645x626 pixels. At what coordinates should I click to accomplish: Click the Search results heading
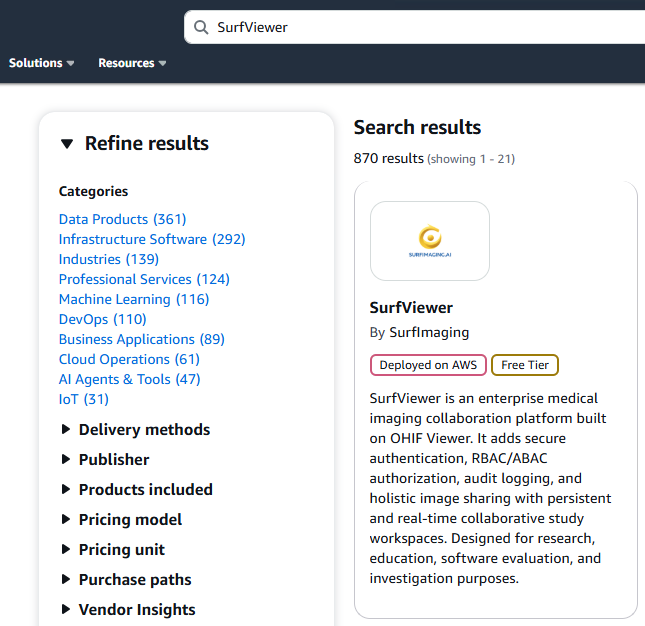coord(417,127)
